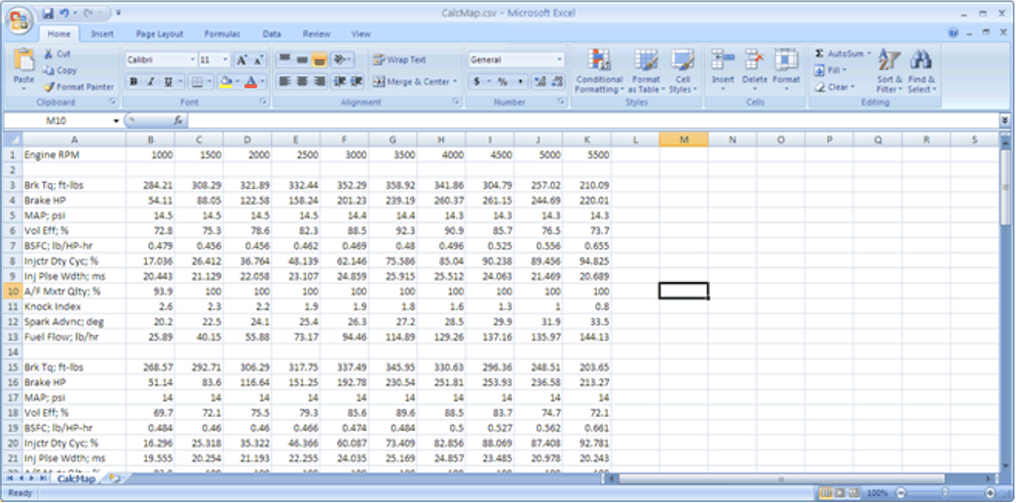Decrease decimal places
The height and width of the screenshot is (503, 1016).
pyautogui.click(x=557, y=82)
